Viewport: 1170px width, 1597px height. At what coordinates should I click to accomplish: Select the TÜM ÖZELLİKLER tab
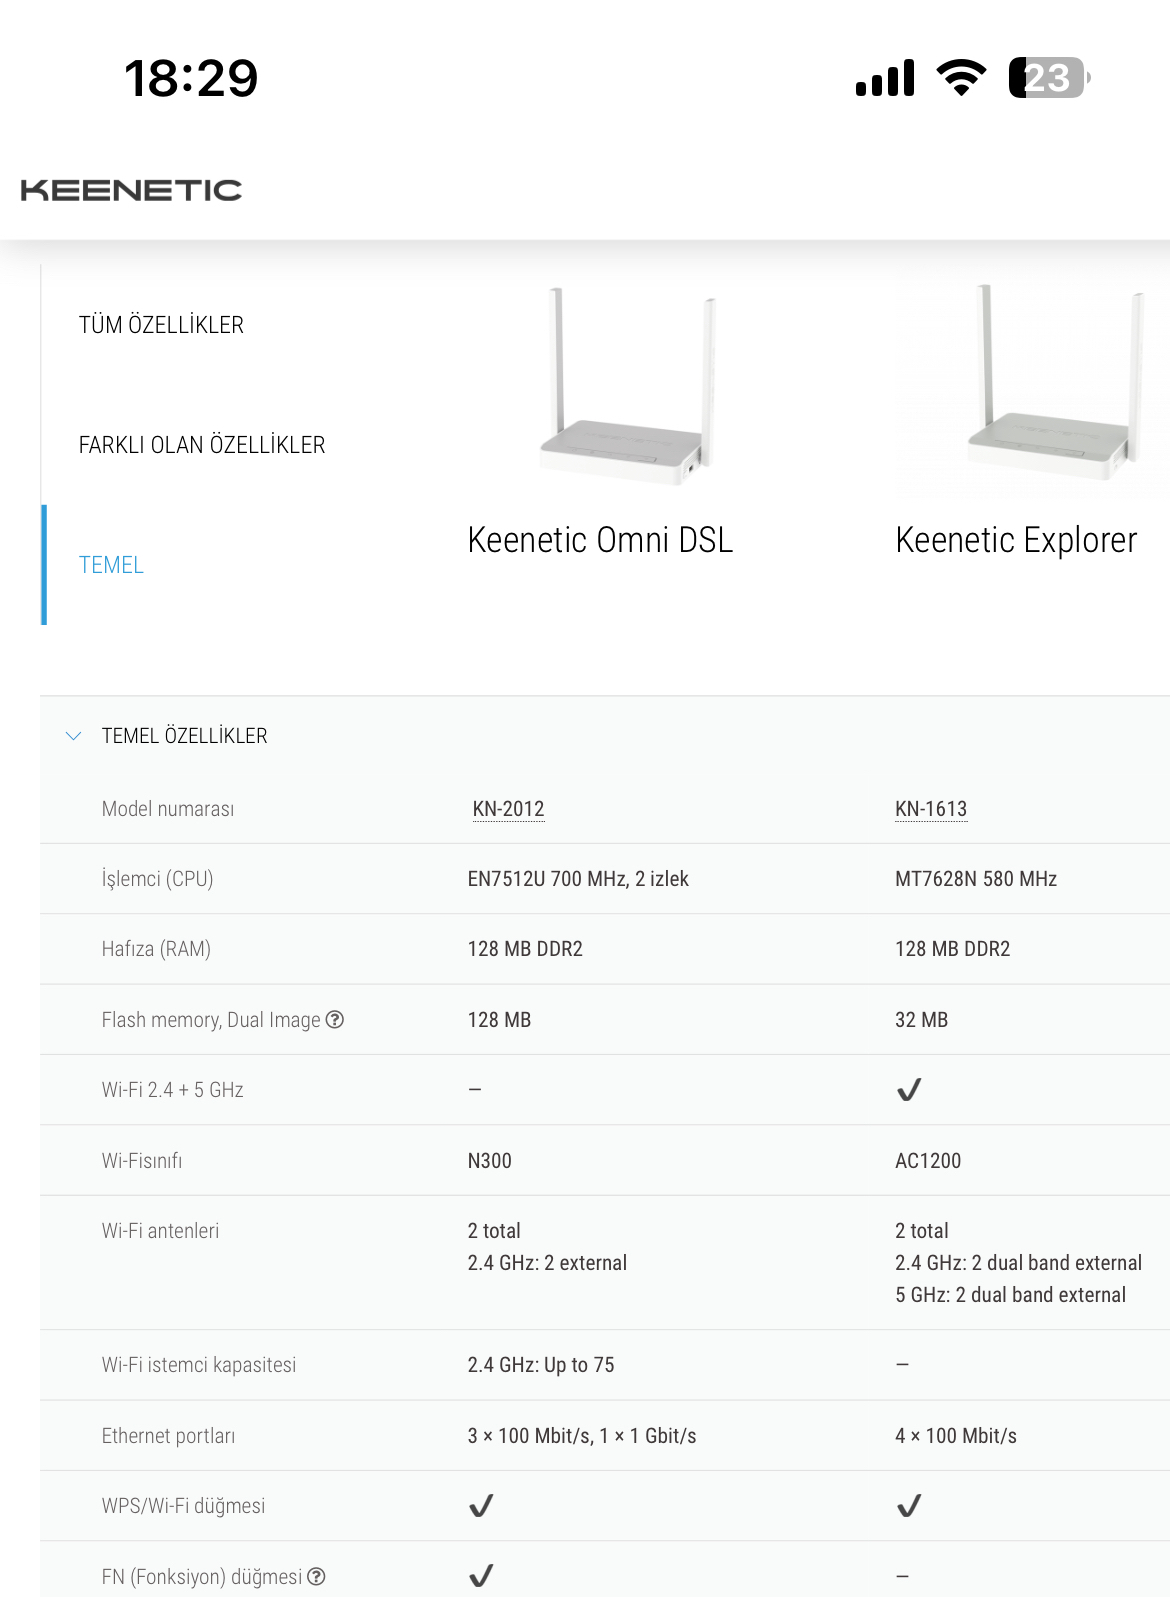161,325
